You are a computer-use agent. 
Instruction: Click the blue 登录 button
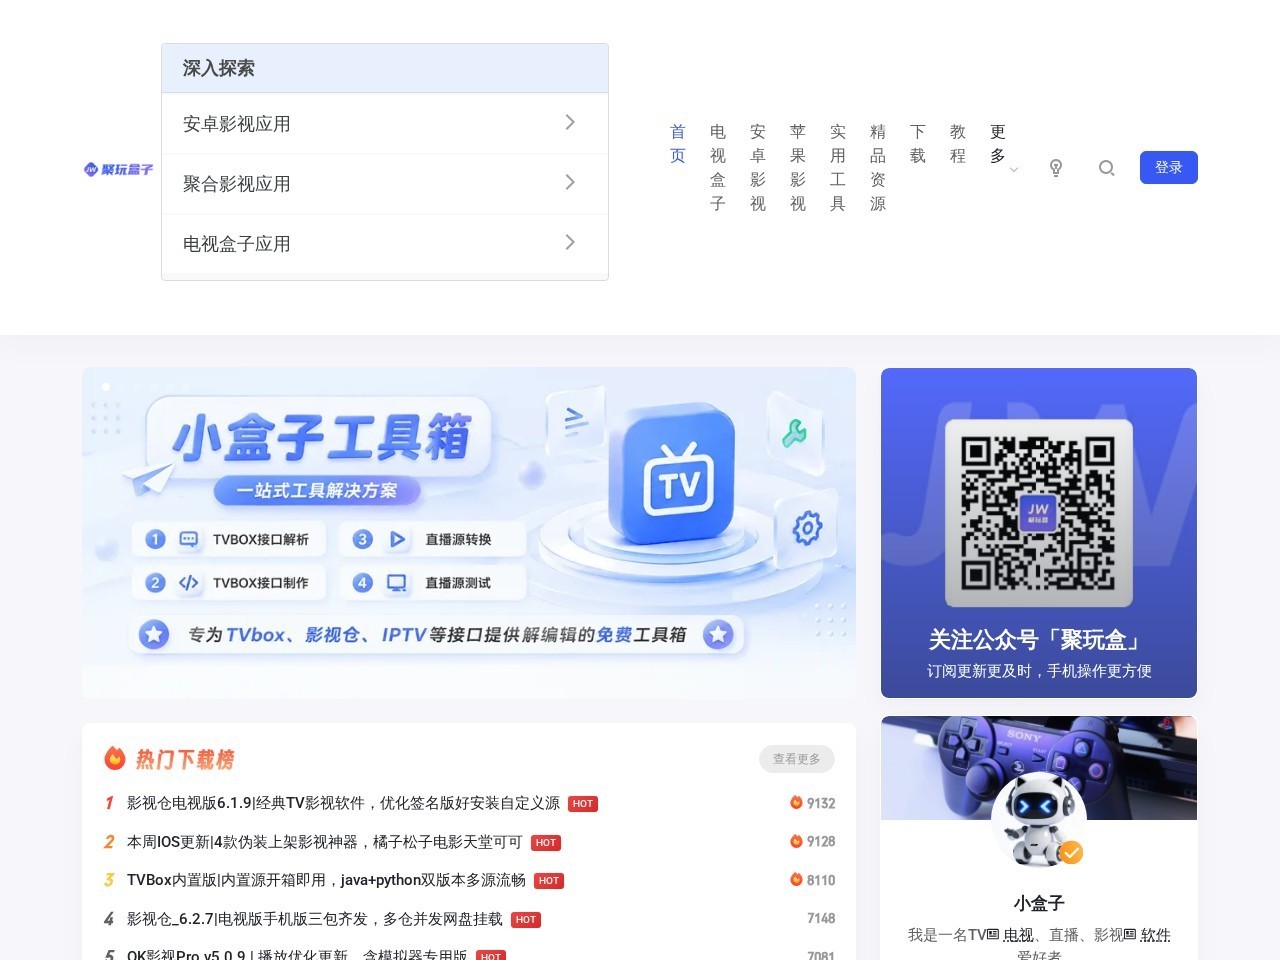pos(1169,167)
